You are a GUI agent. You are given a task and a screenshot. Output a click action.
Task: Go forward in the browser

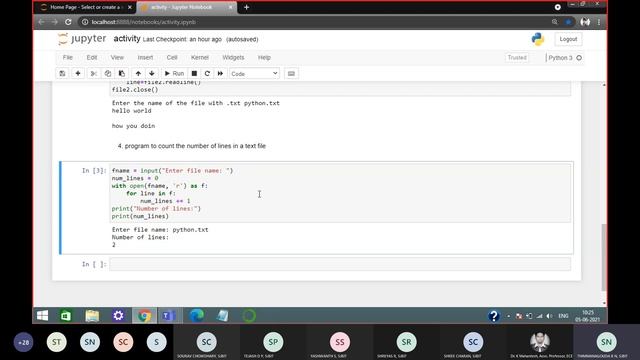(x=55, y=22)
